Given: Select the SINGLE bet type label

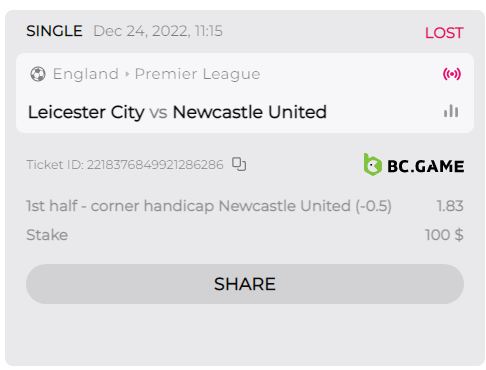Looking at the screenshot, I should coord(54,31).
